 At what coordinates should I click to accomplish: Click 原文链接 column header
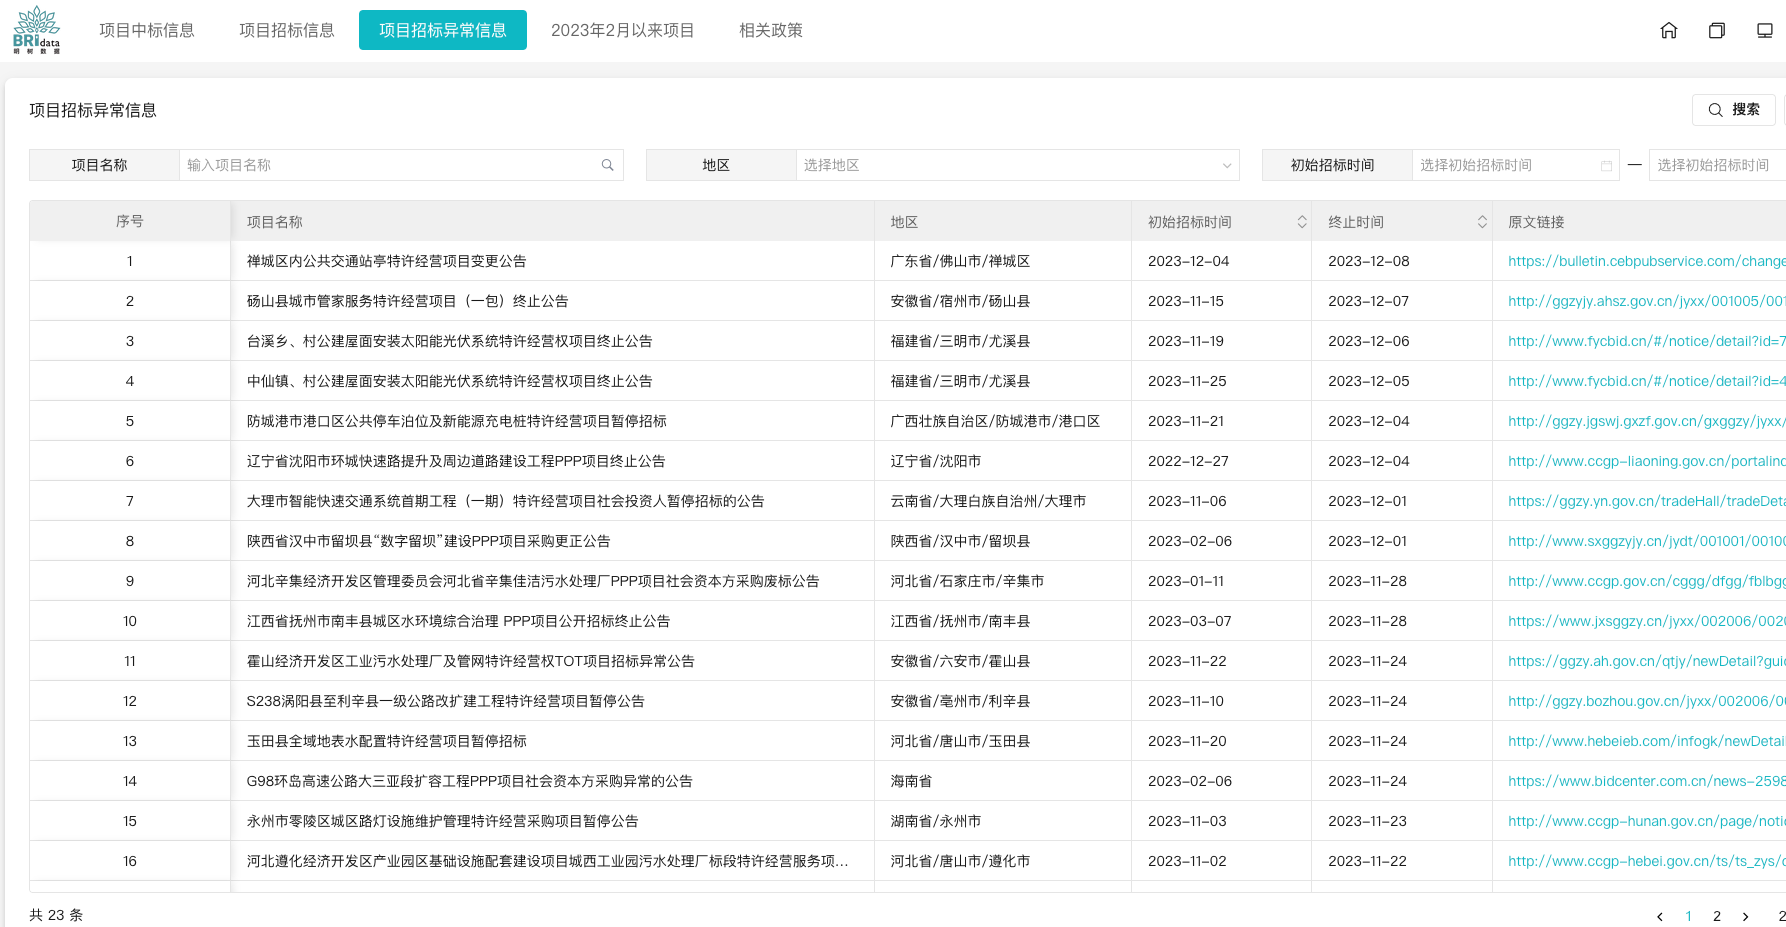1536,222
